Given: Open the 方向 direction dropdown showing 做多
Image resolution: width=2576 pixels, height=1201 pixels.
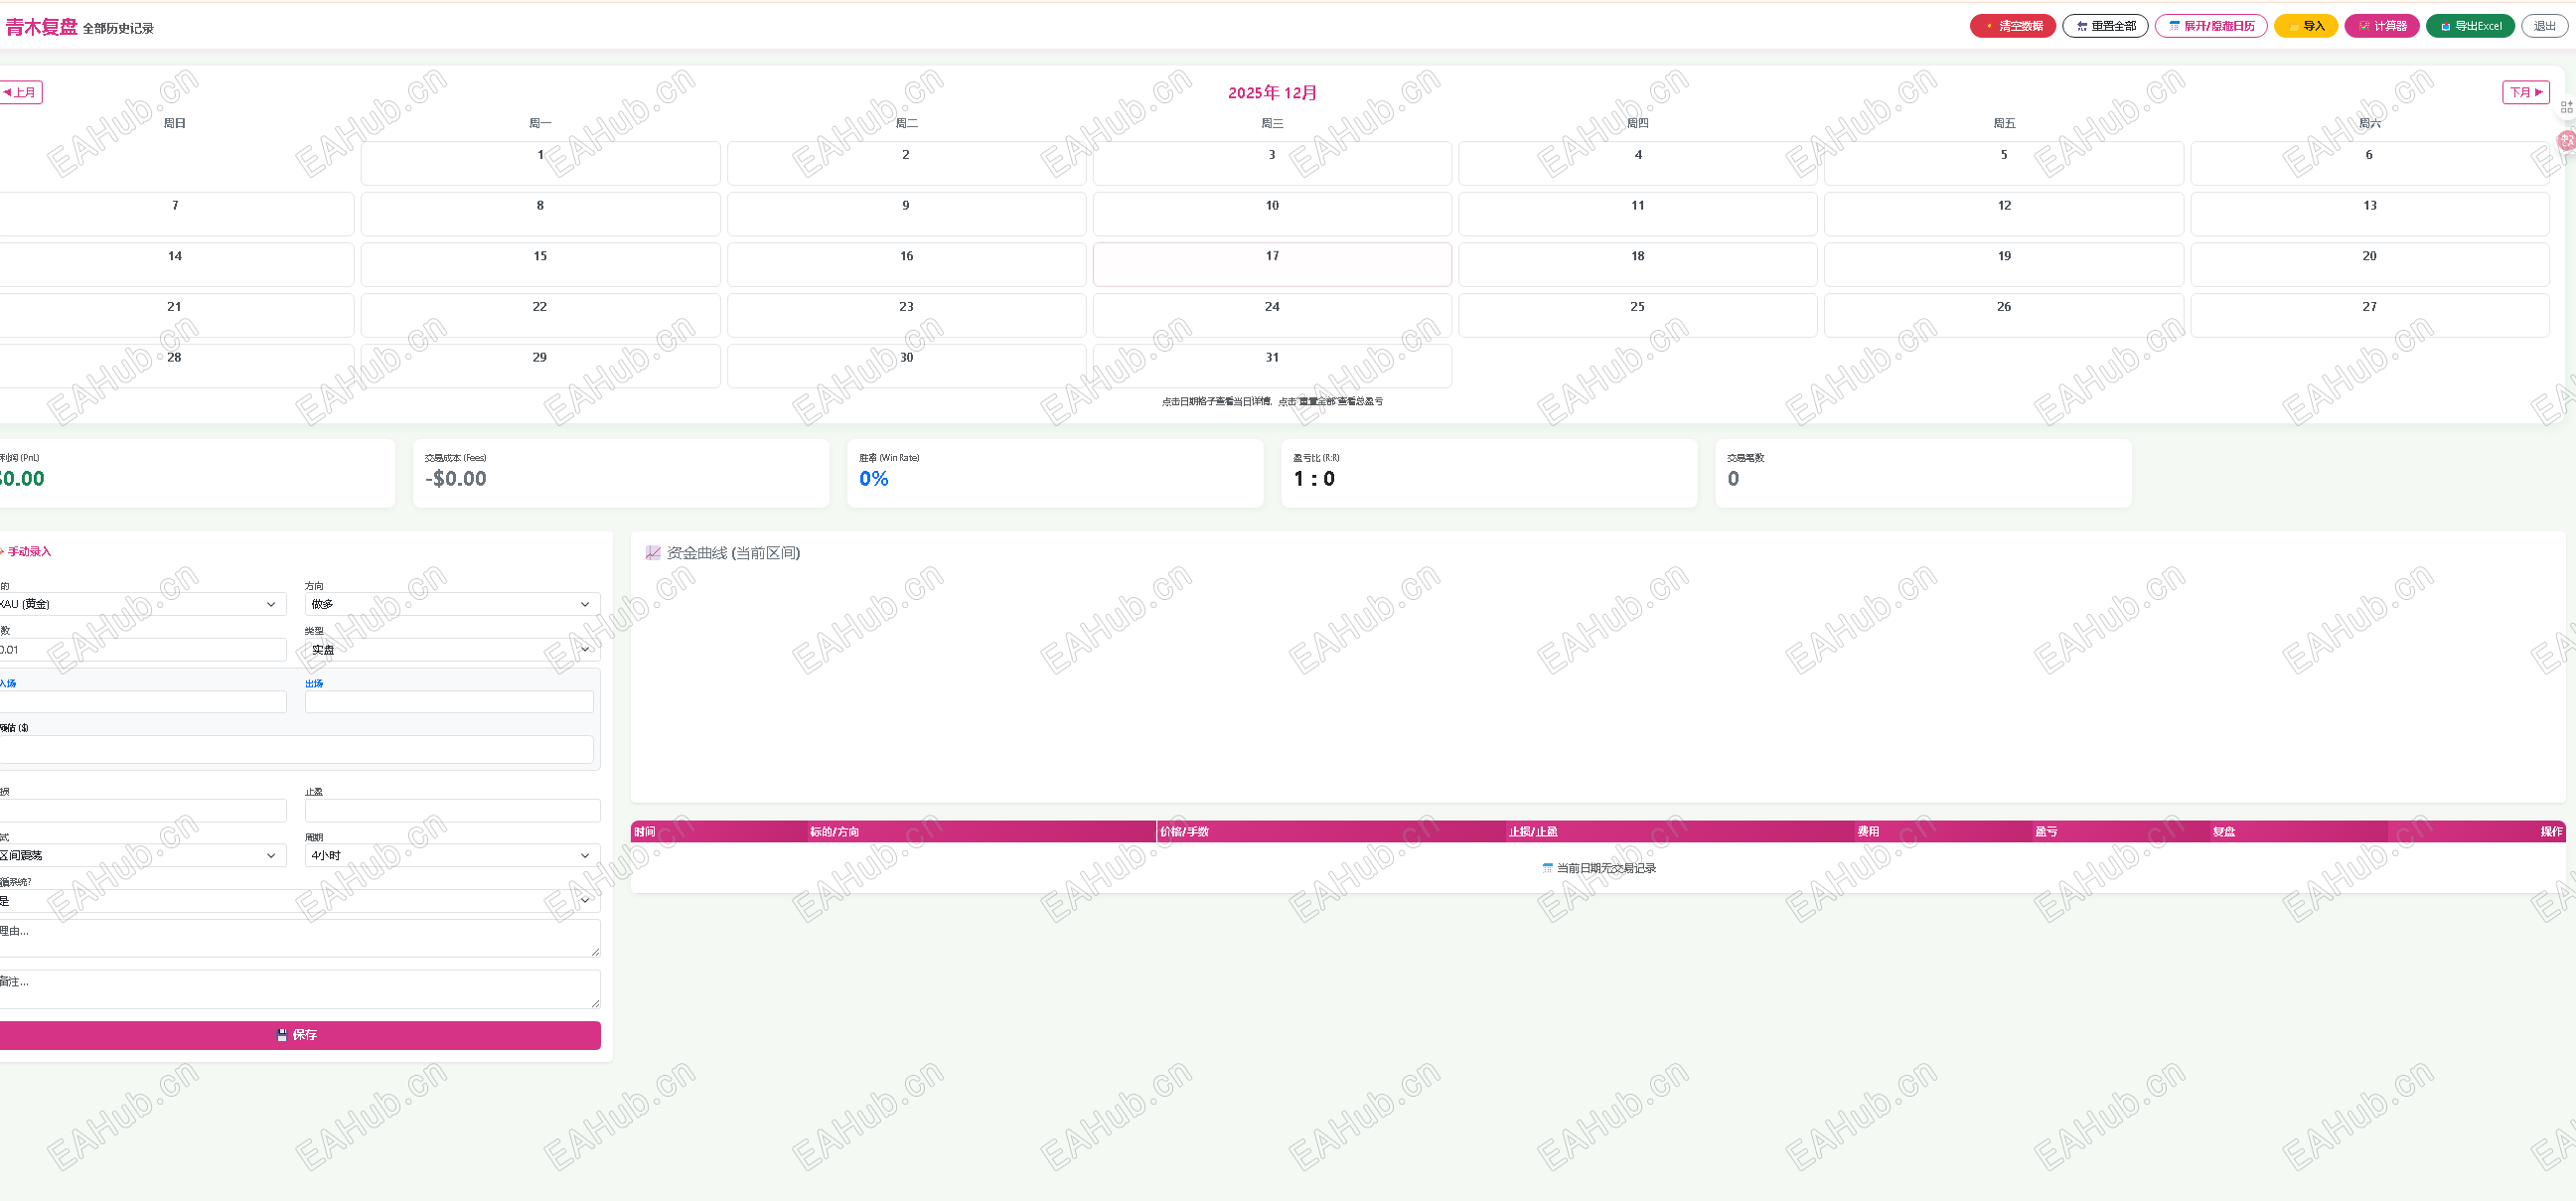Looking at the screenshot, I should click(x=451, y=604).
